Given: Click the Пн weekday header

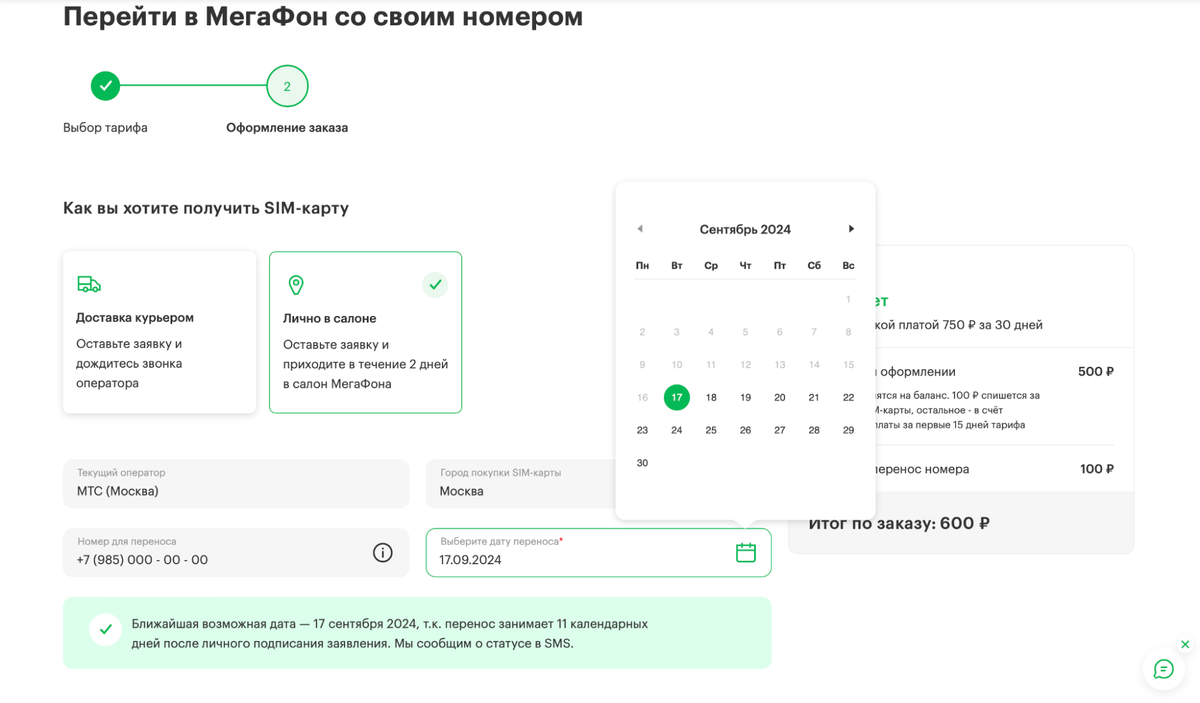Looking at the screenshot, I should click(x=642, y=265).
